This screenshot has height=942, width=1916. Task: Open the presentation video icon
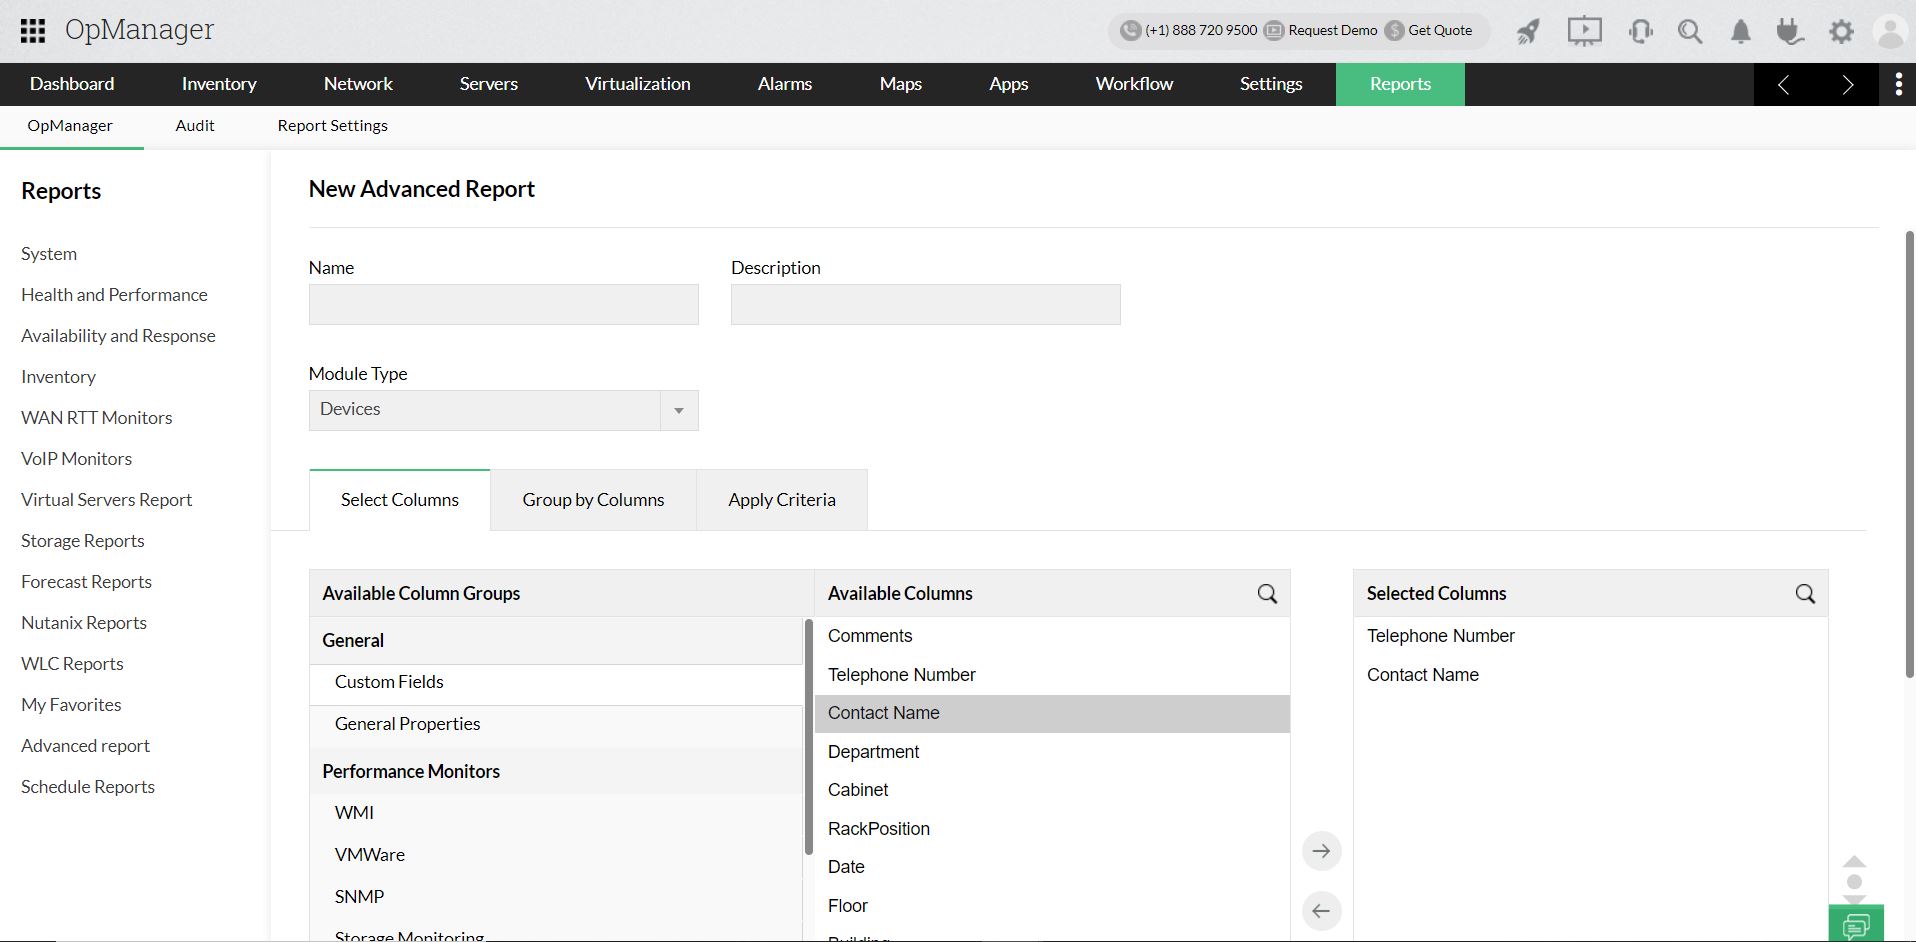pos(1584,31)
